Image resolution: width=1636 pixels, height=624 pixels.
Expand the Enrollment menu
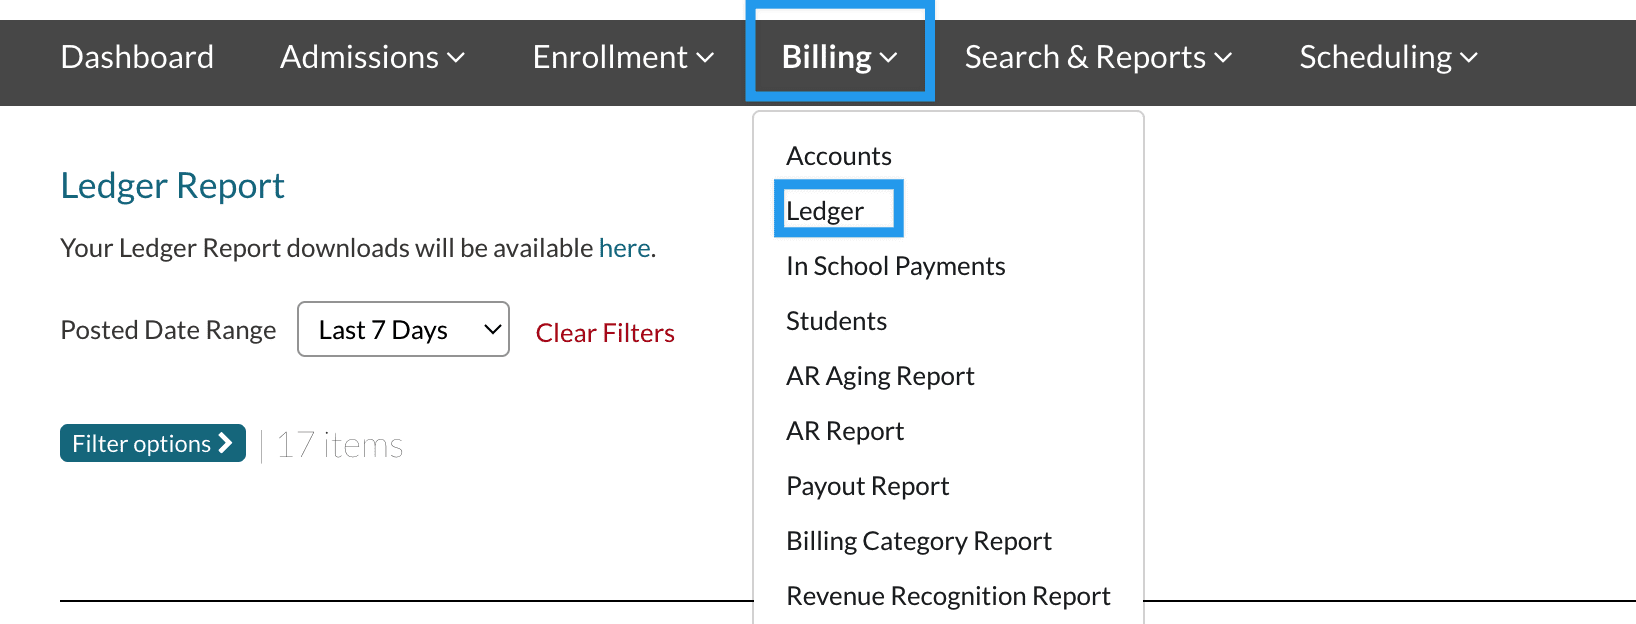tap(623, 58)
